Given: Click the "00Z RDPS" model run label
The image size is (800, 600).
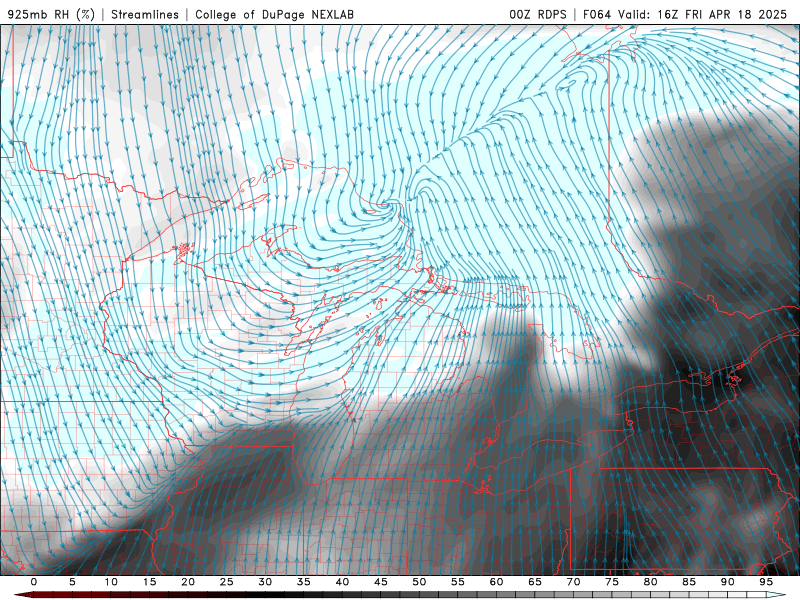Looking at the screenshot, I should click(538, 14).
